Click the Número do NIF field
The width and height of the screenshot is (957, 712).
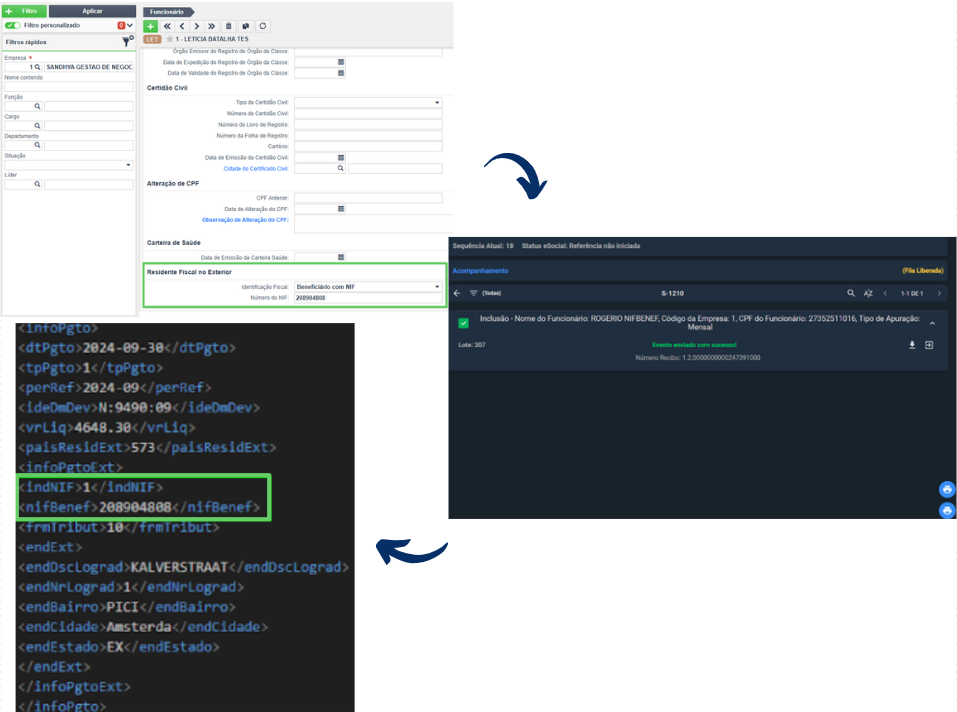[x=368, y=298]
